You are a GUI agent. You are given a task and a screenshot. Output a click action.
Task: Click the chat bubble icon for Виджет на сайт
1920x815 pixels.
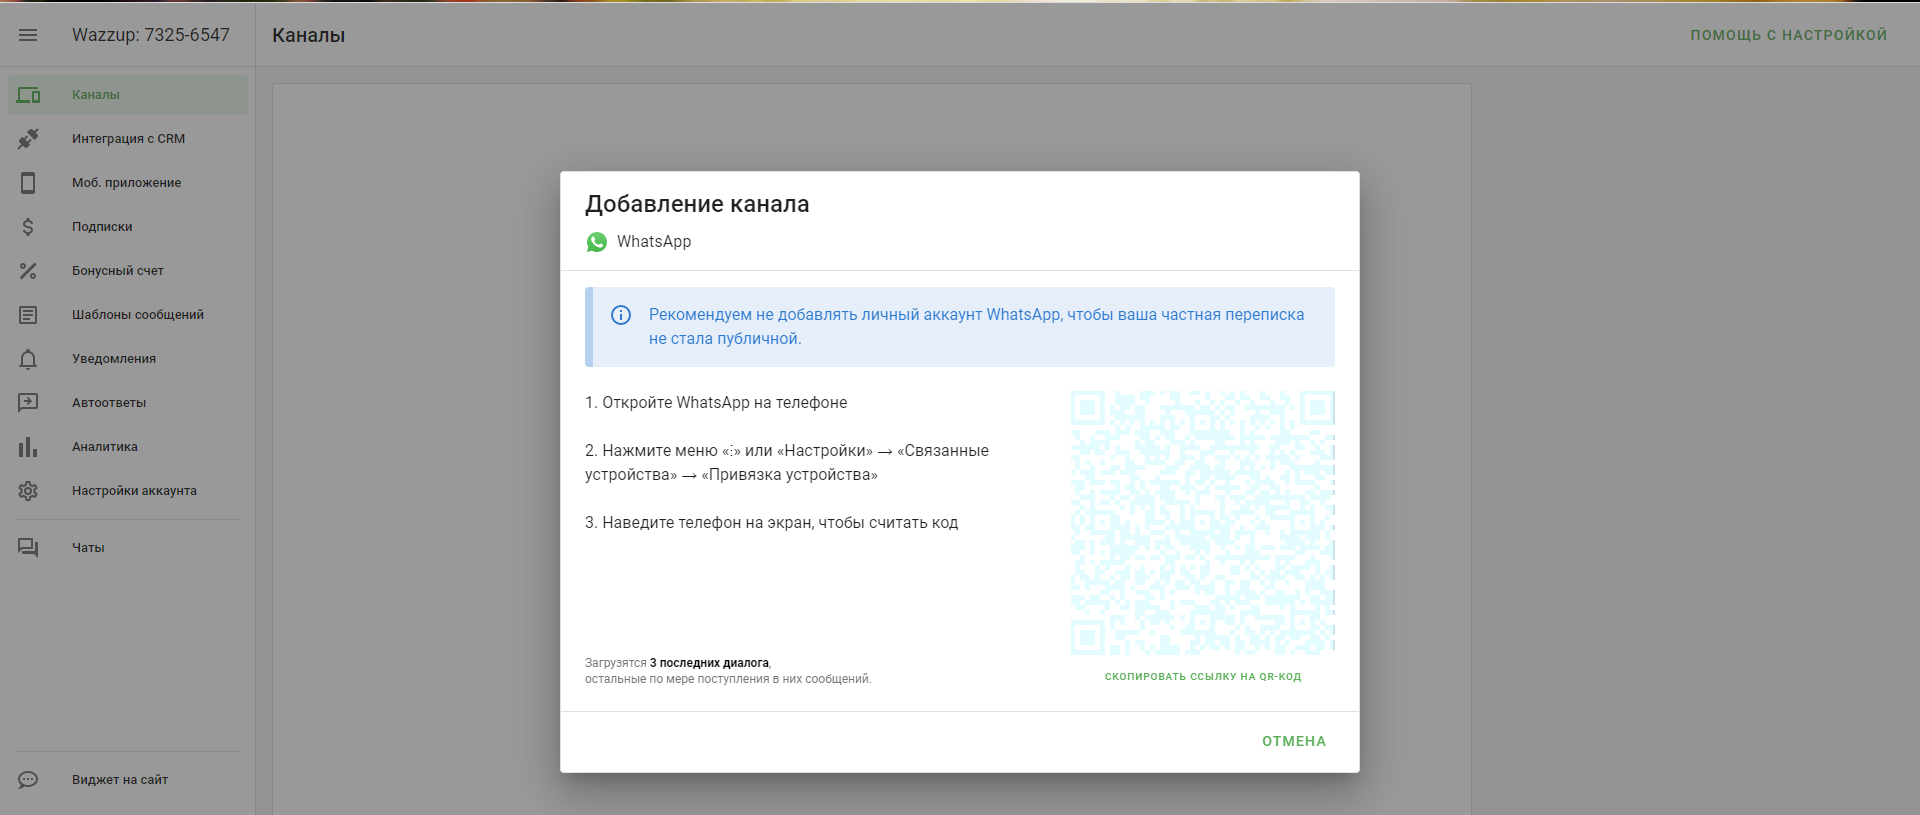pyautogui.click(x=28, y=780)
